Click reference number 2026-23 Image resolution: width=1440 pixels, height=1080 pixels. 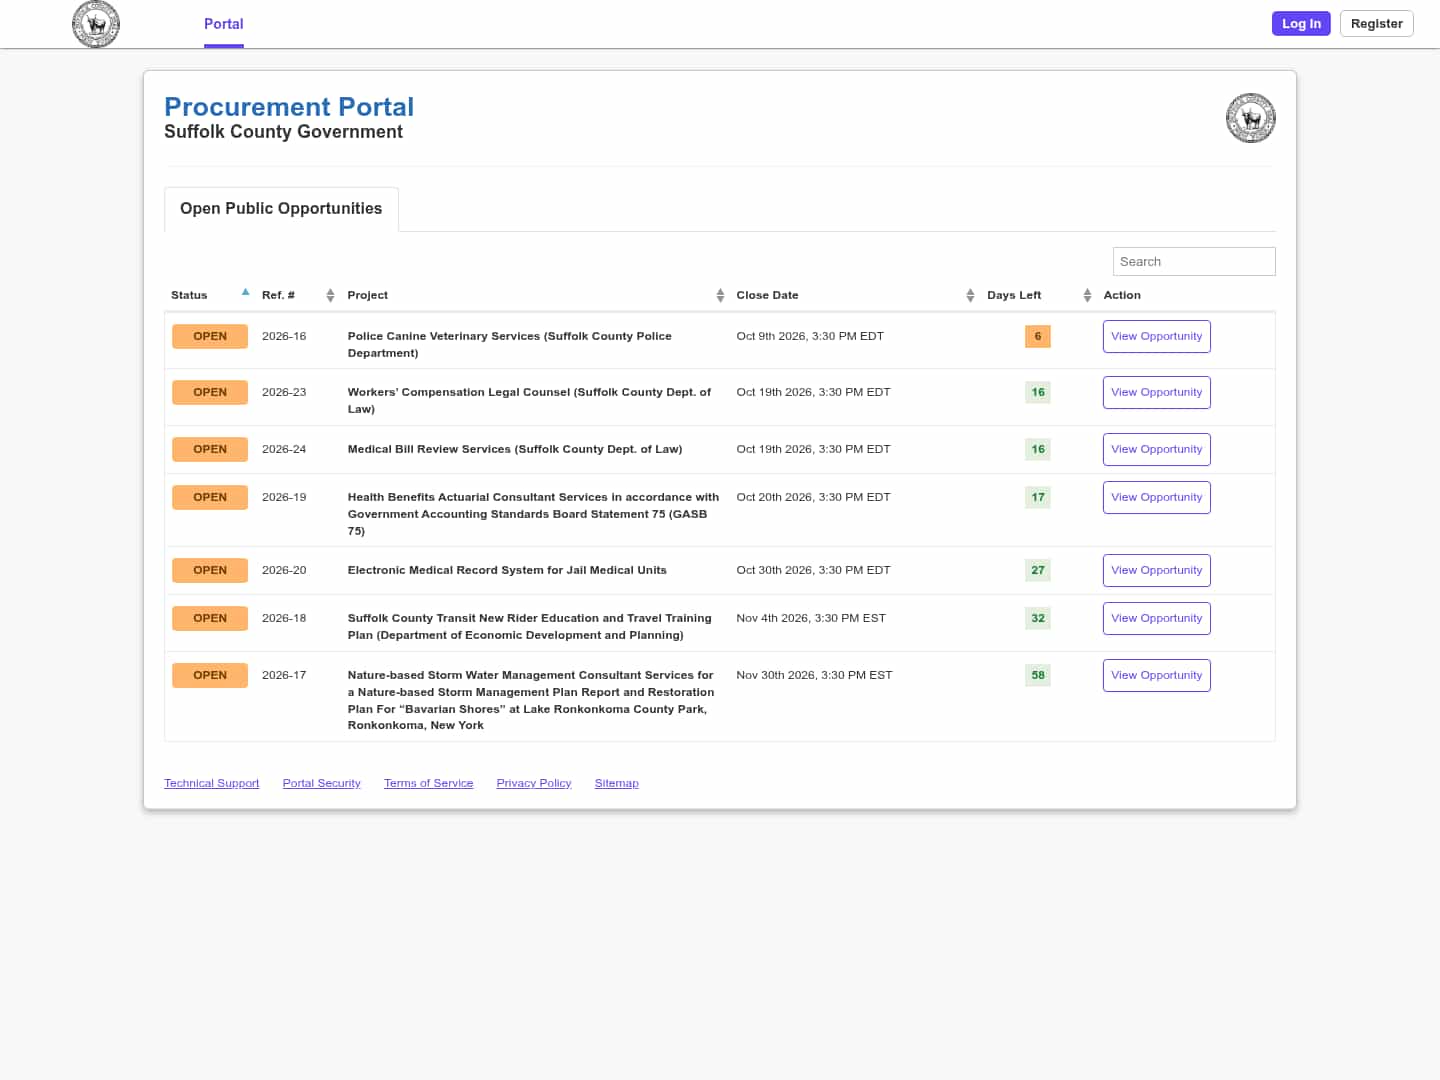click(284, 392)
